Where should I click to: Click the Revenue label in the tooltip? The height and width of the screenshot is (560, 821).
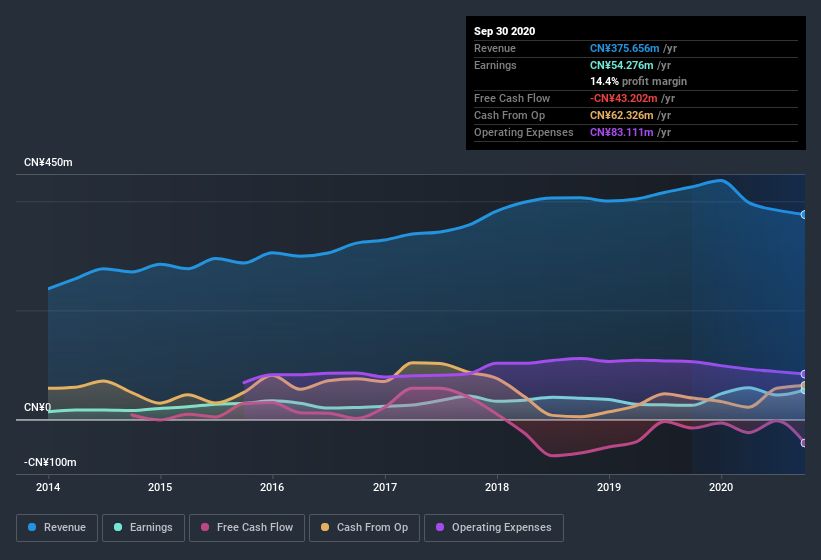pos(495,48)
